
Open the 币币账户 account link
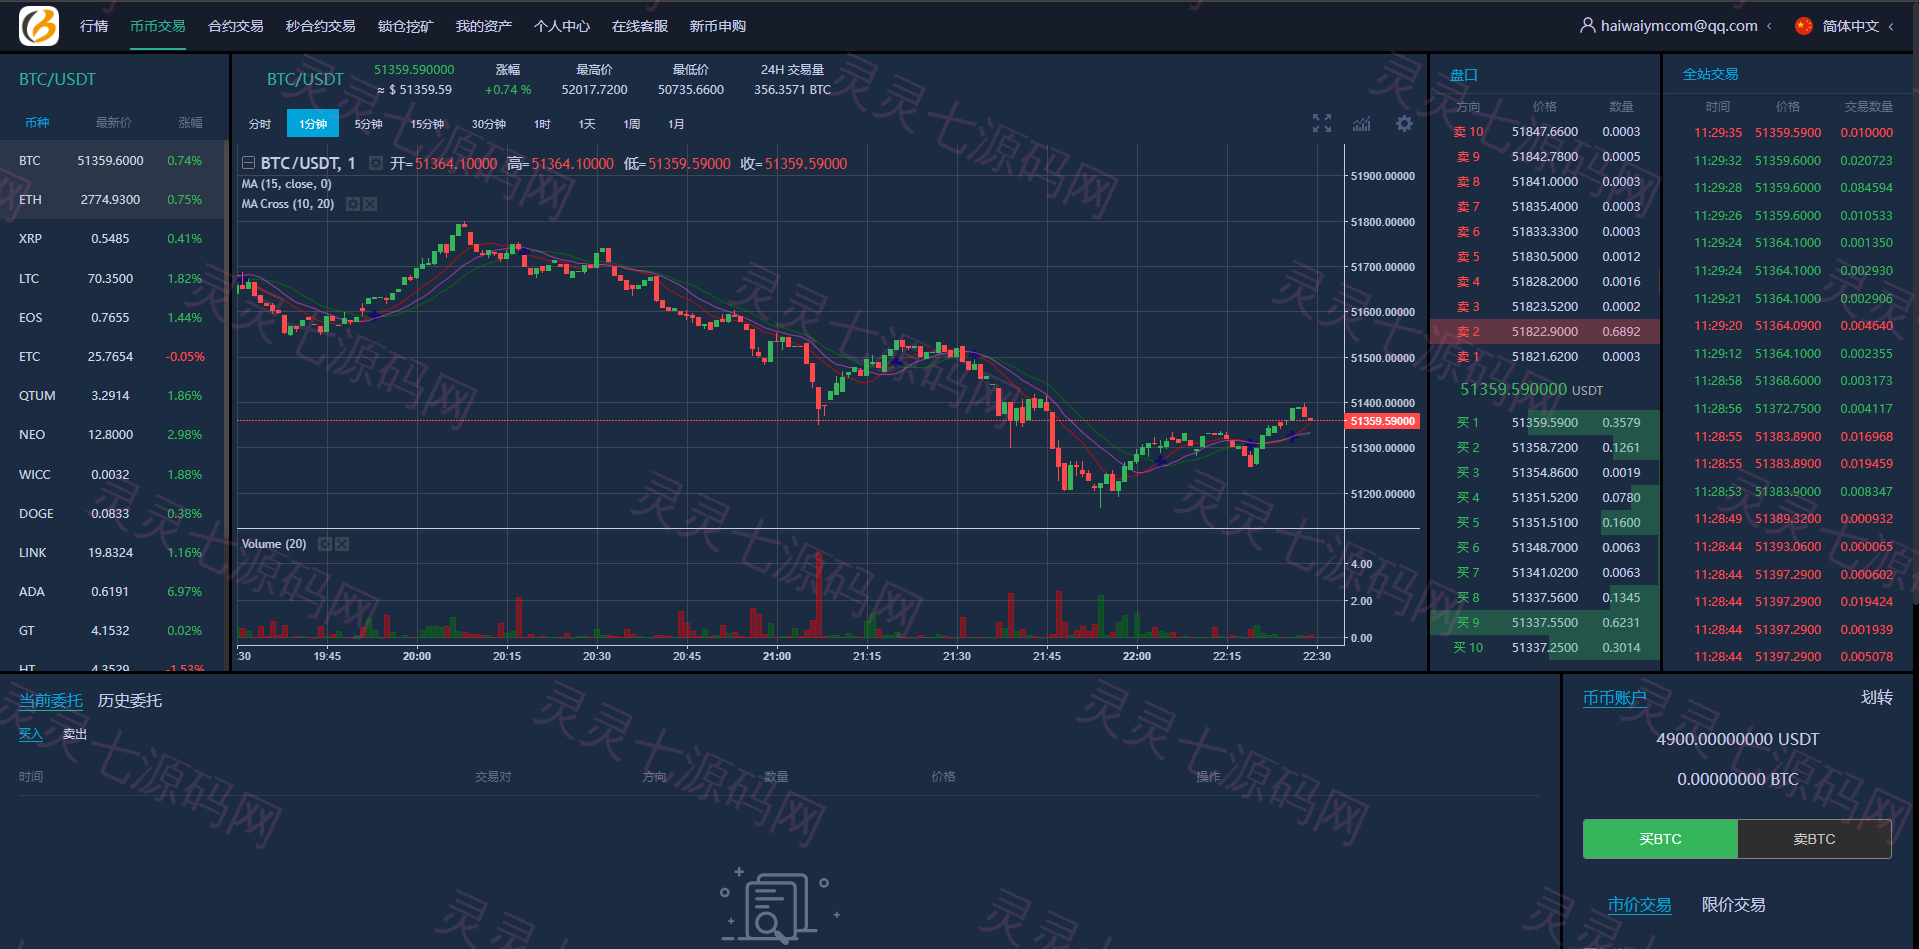(x=1614, y=698)
